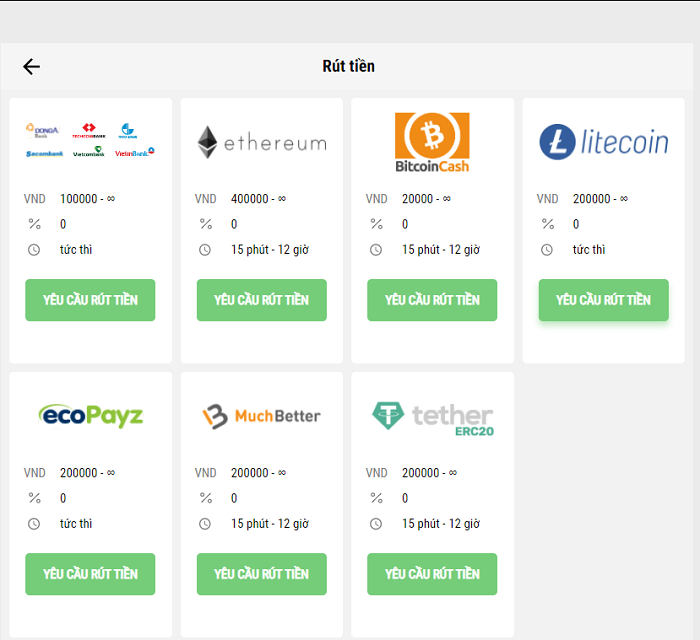
Task: Click Litecoin's Yêu cầu rút tiền button
Action: (603, 300)
